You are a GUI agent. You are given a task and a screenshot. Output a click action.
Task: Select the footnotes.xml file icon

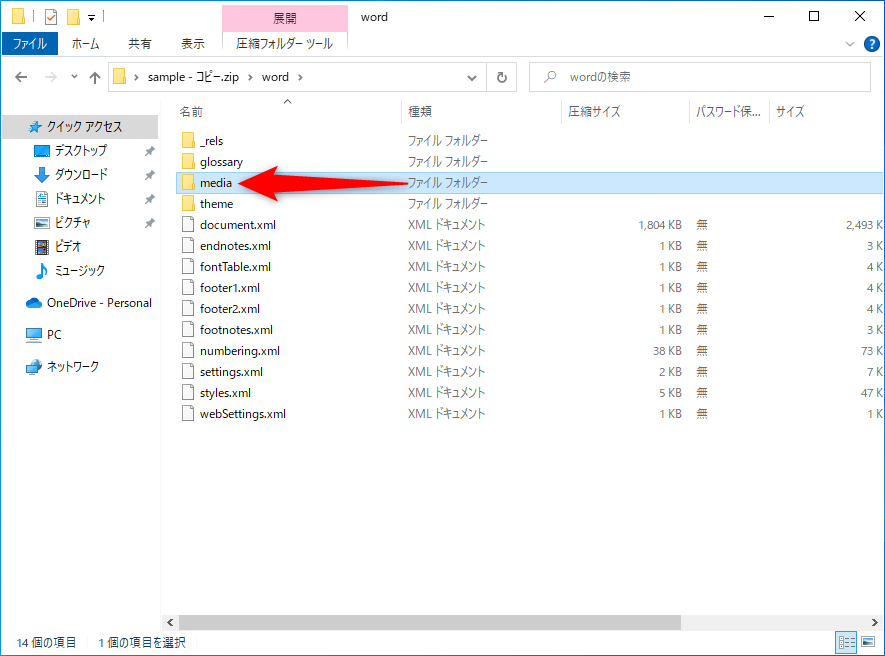188,330
